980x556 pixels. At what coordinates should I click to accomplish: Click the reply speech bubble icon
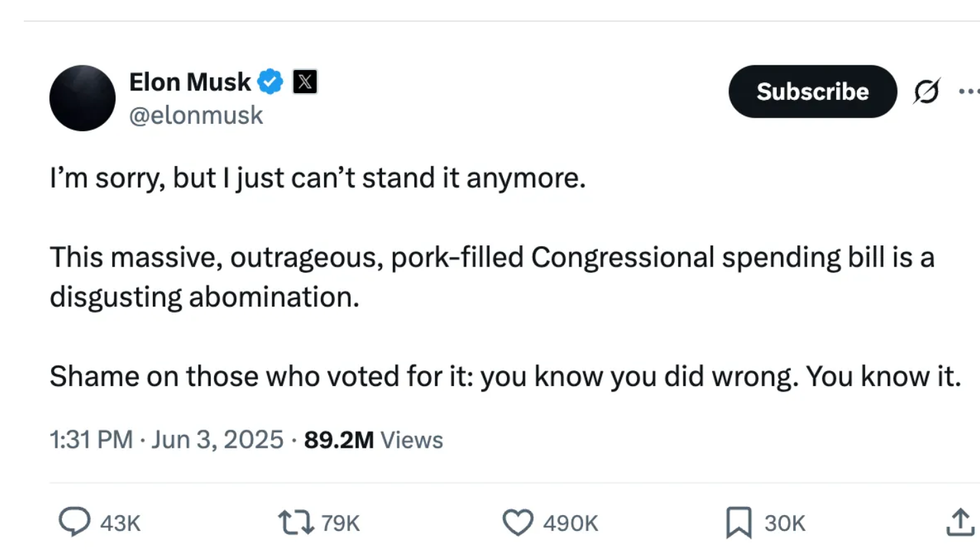coord(74,521)
